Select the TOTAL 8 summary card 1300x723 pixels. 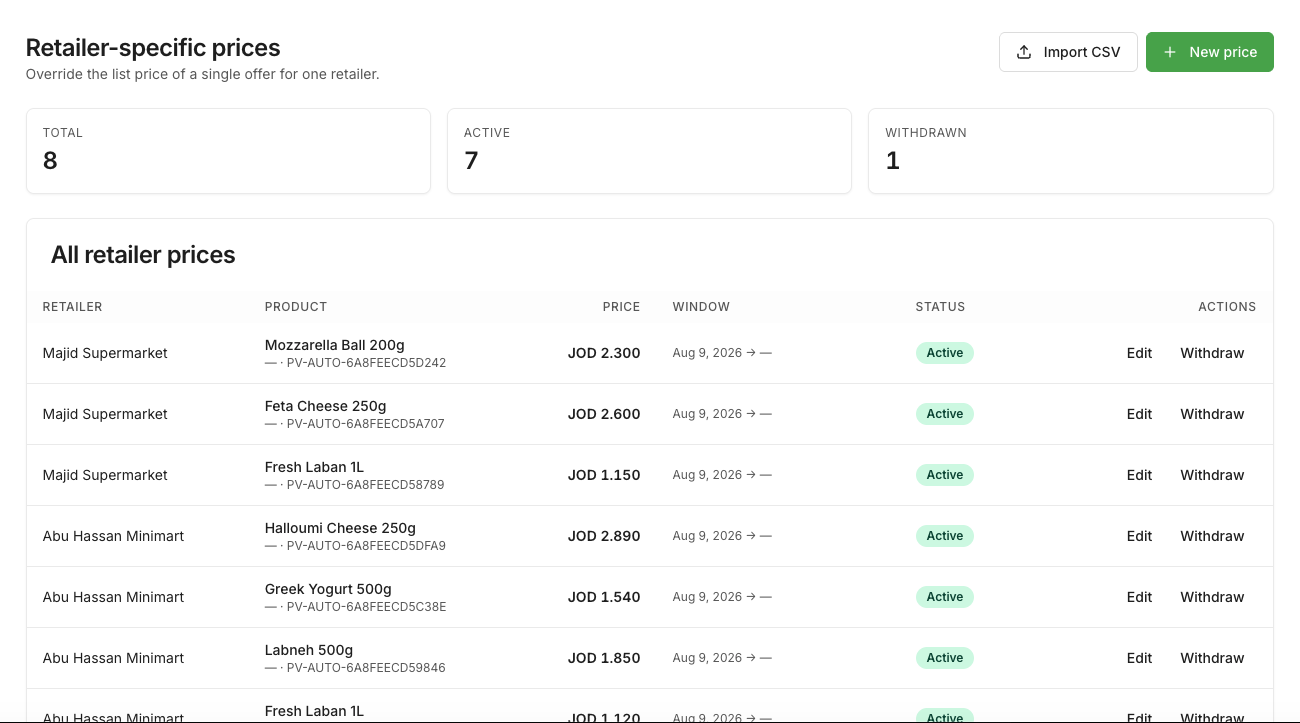click(x=228, y=151)
